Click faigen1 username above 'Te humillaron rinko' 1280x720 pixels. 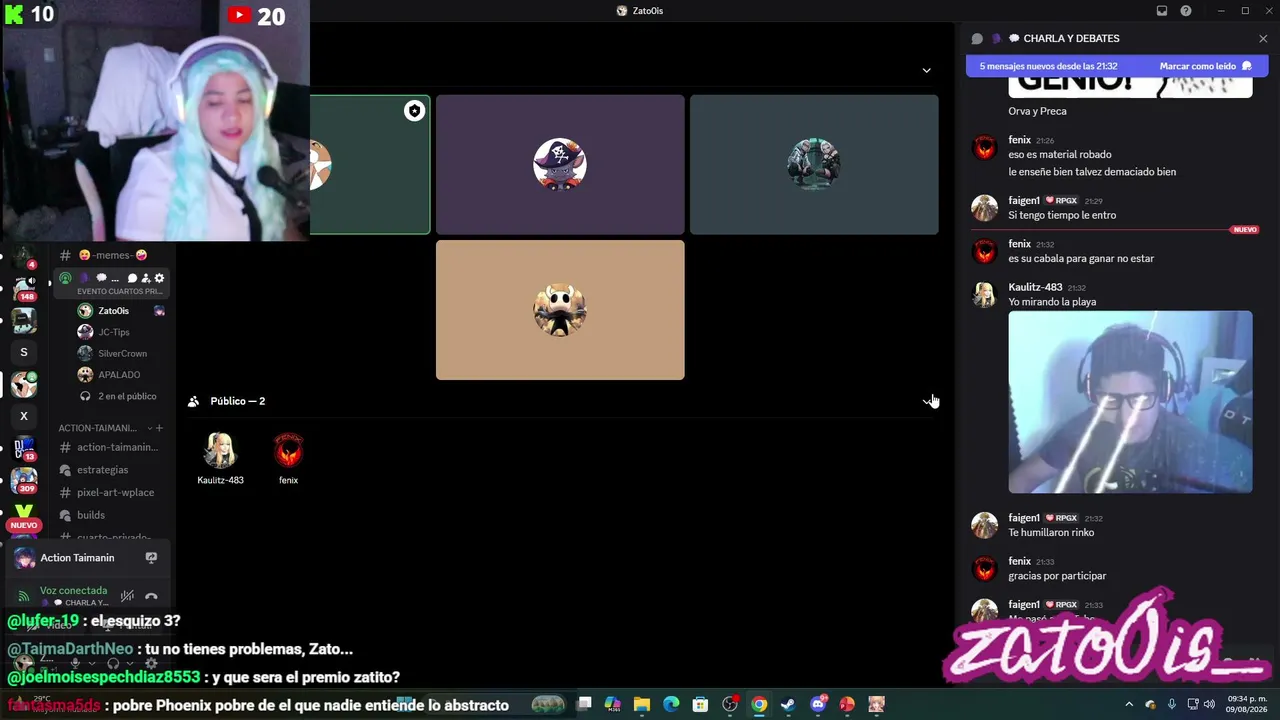point(1024,518)
